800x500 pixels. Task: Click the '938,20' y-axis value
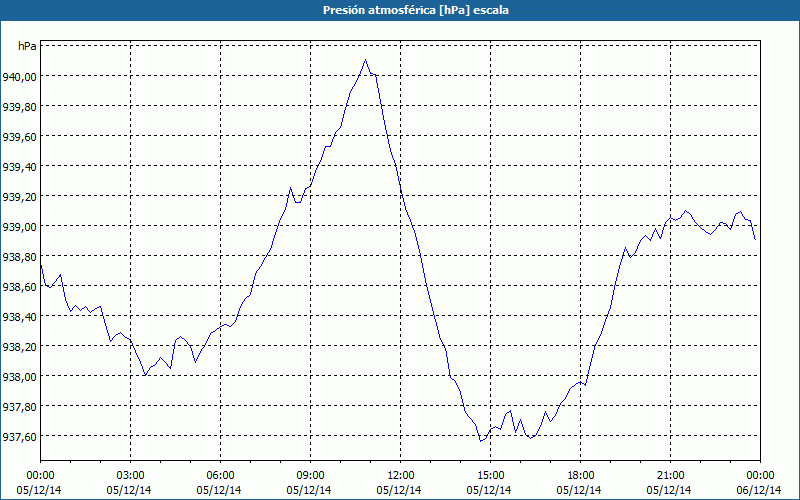click(x=19, y=346)
